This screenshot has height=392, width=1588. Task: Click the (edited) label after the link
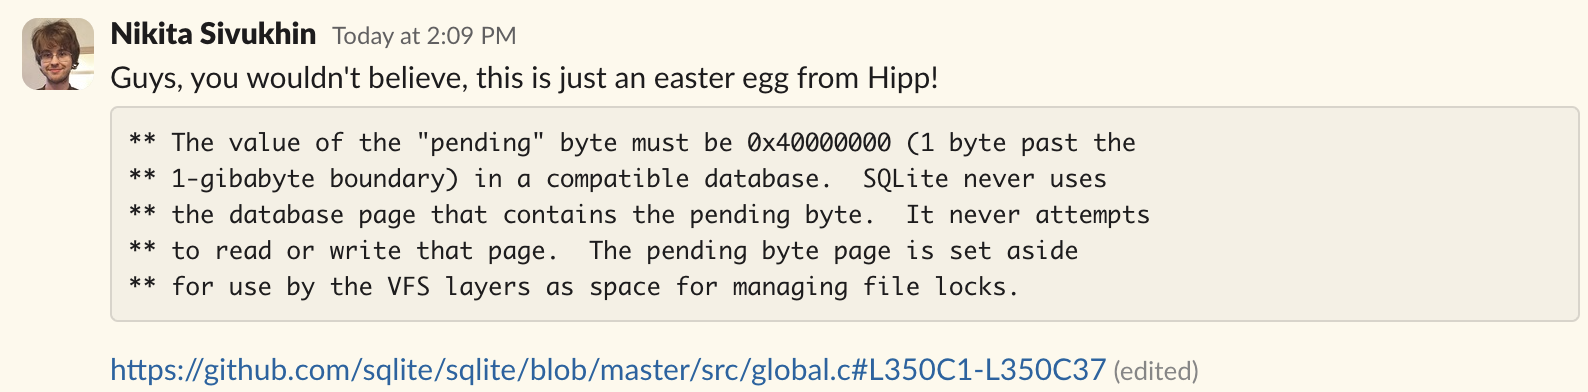coord(1155,371)
